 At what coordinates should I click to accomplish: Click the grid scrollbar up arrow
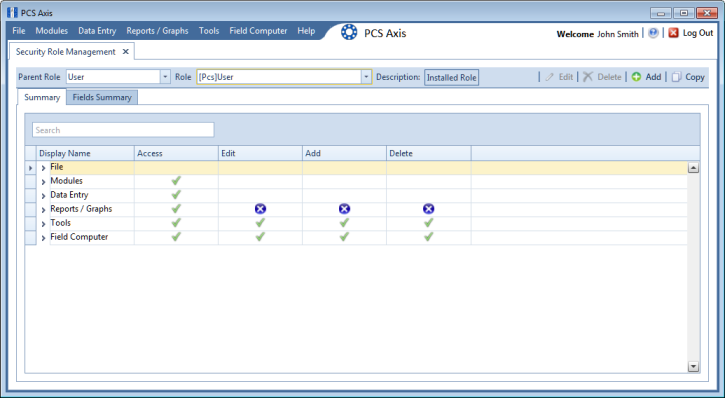[x=693, y=168]
